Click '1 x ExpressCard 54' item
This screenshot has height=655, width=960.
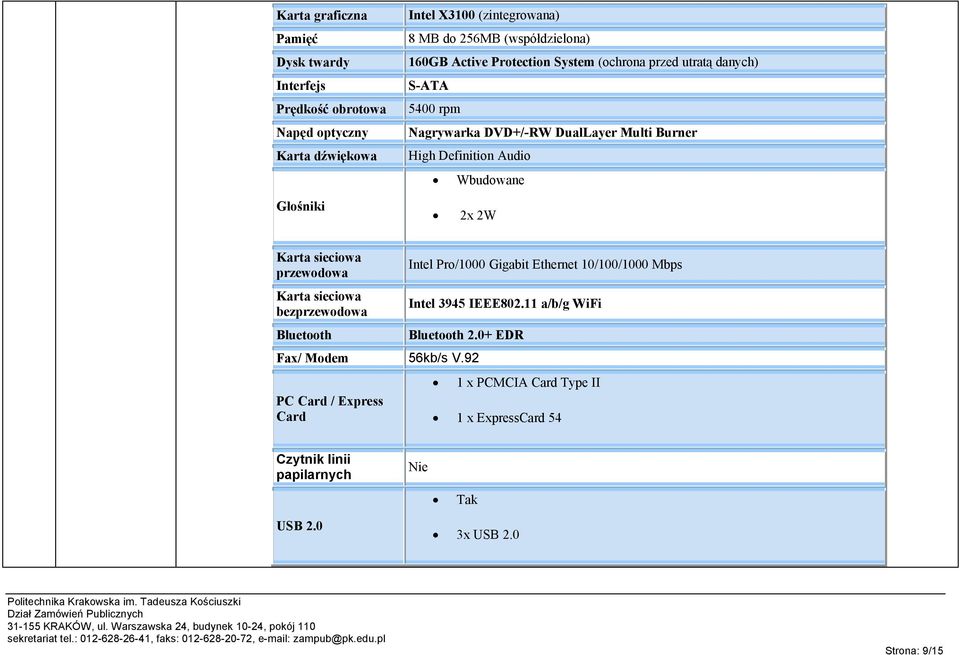point(509,417)
